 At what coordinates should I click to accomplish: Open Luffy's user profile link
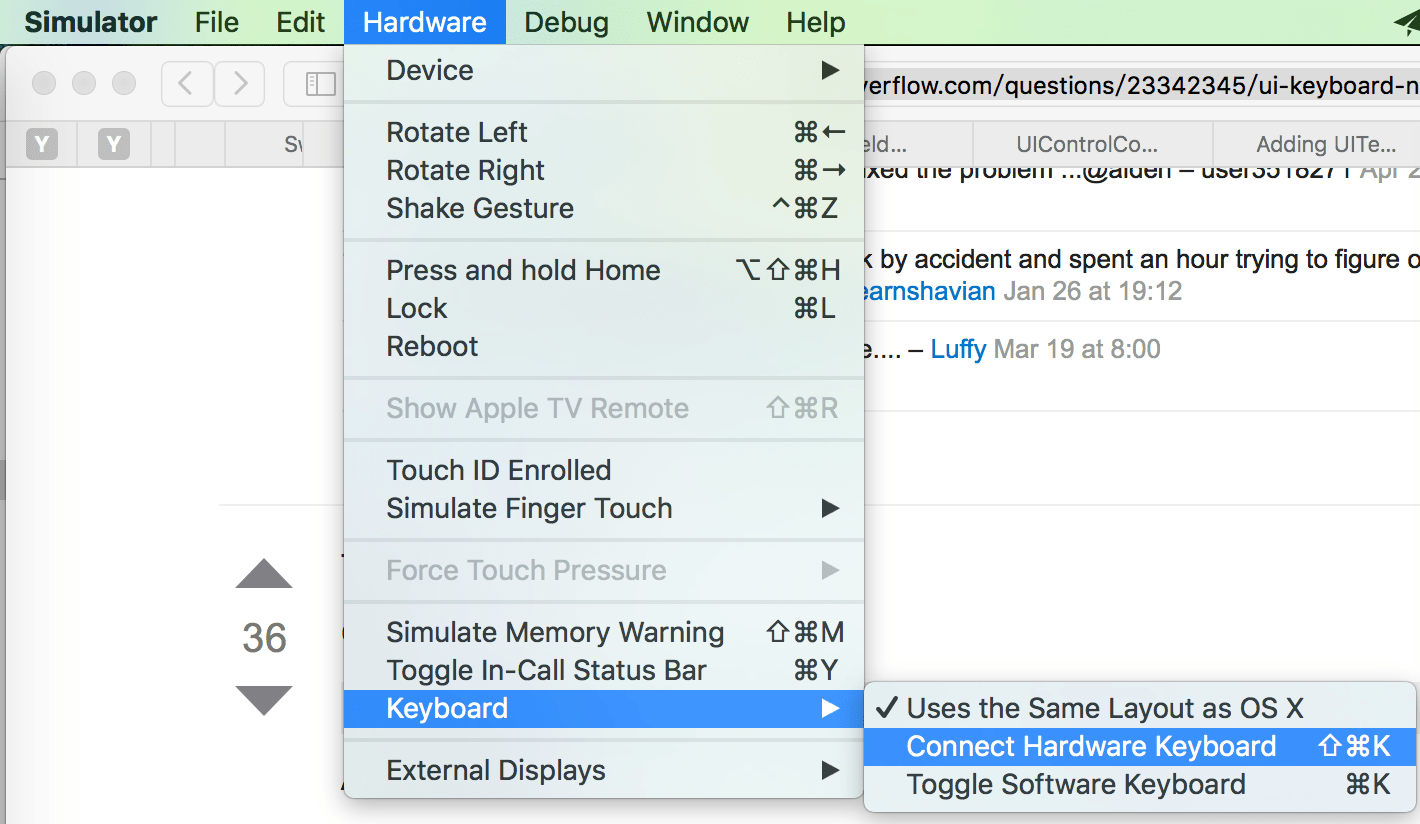tap(958, 349)
